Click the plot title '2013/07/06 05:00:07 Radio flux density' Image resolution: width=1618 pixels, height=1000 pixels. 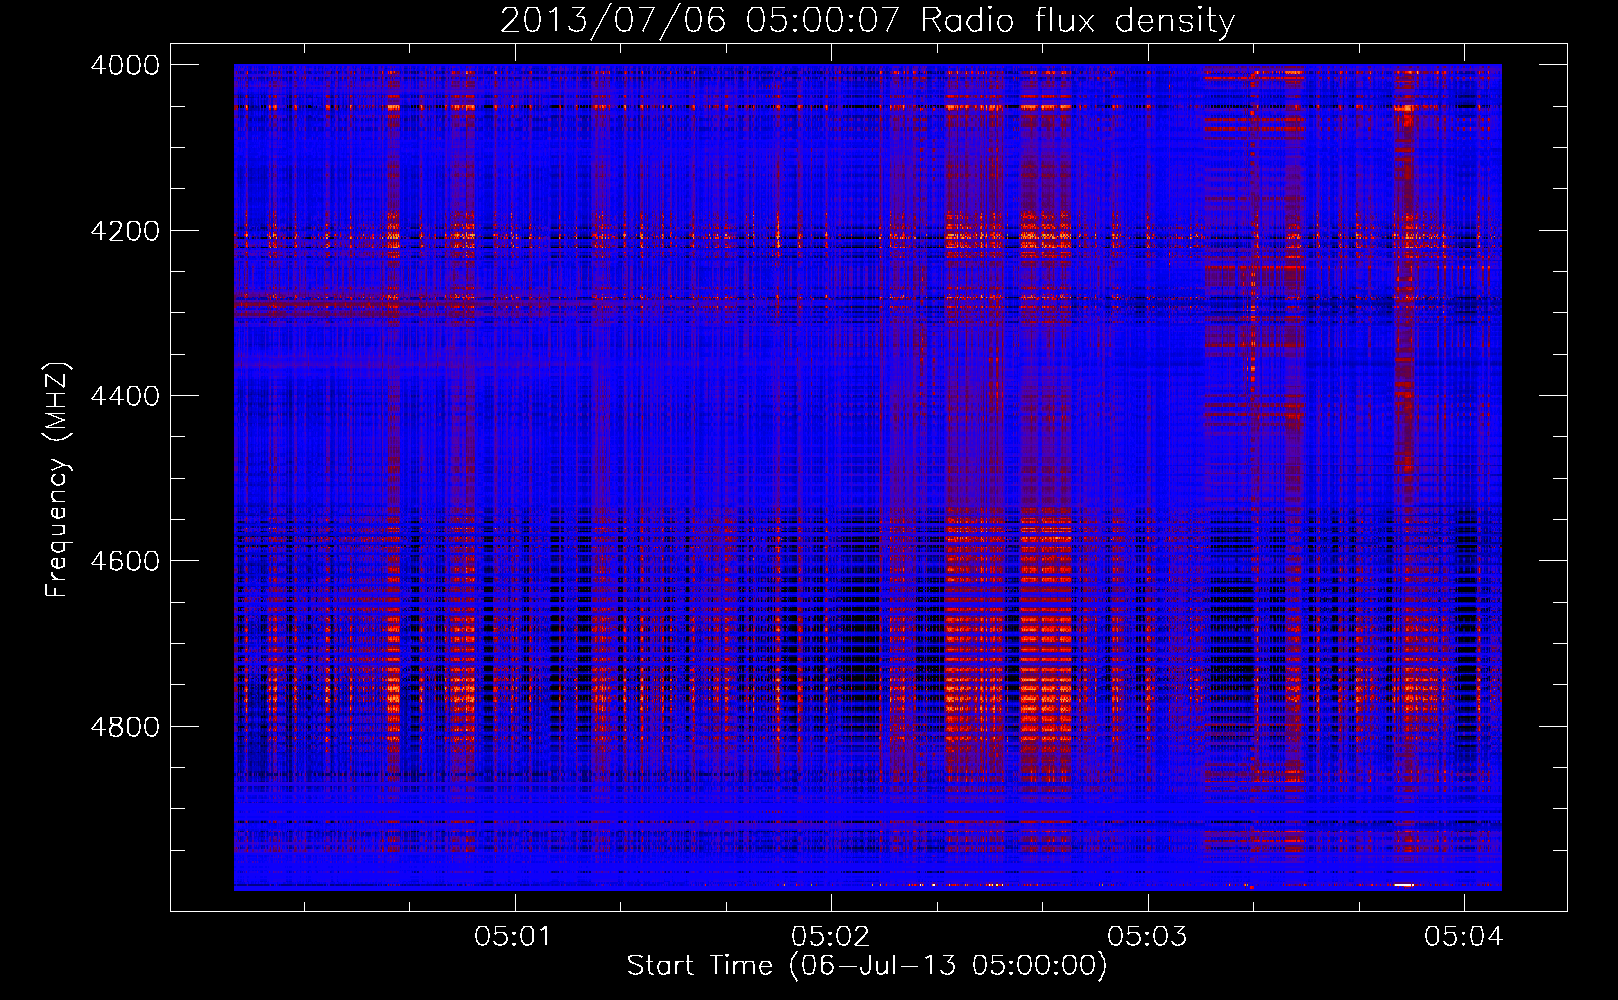(x=867, y=21)
